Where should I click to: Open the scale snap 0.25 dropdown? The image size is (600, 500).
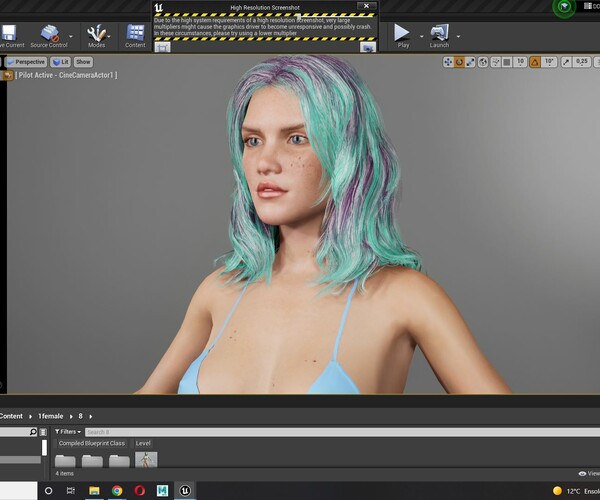click(582, 62)
